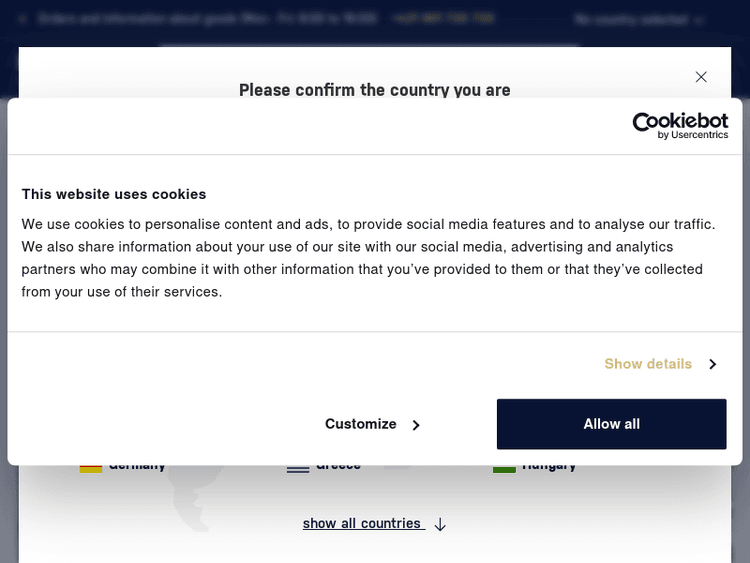750x563 pixels.
Task: Expand the Show details section
Action: point(648,364)
